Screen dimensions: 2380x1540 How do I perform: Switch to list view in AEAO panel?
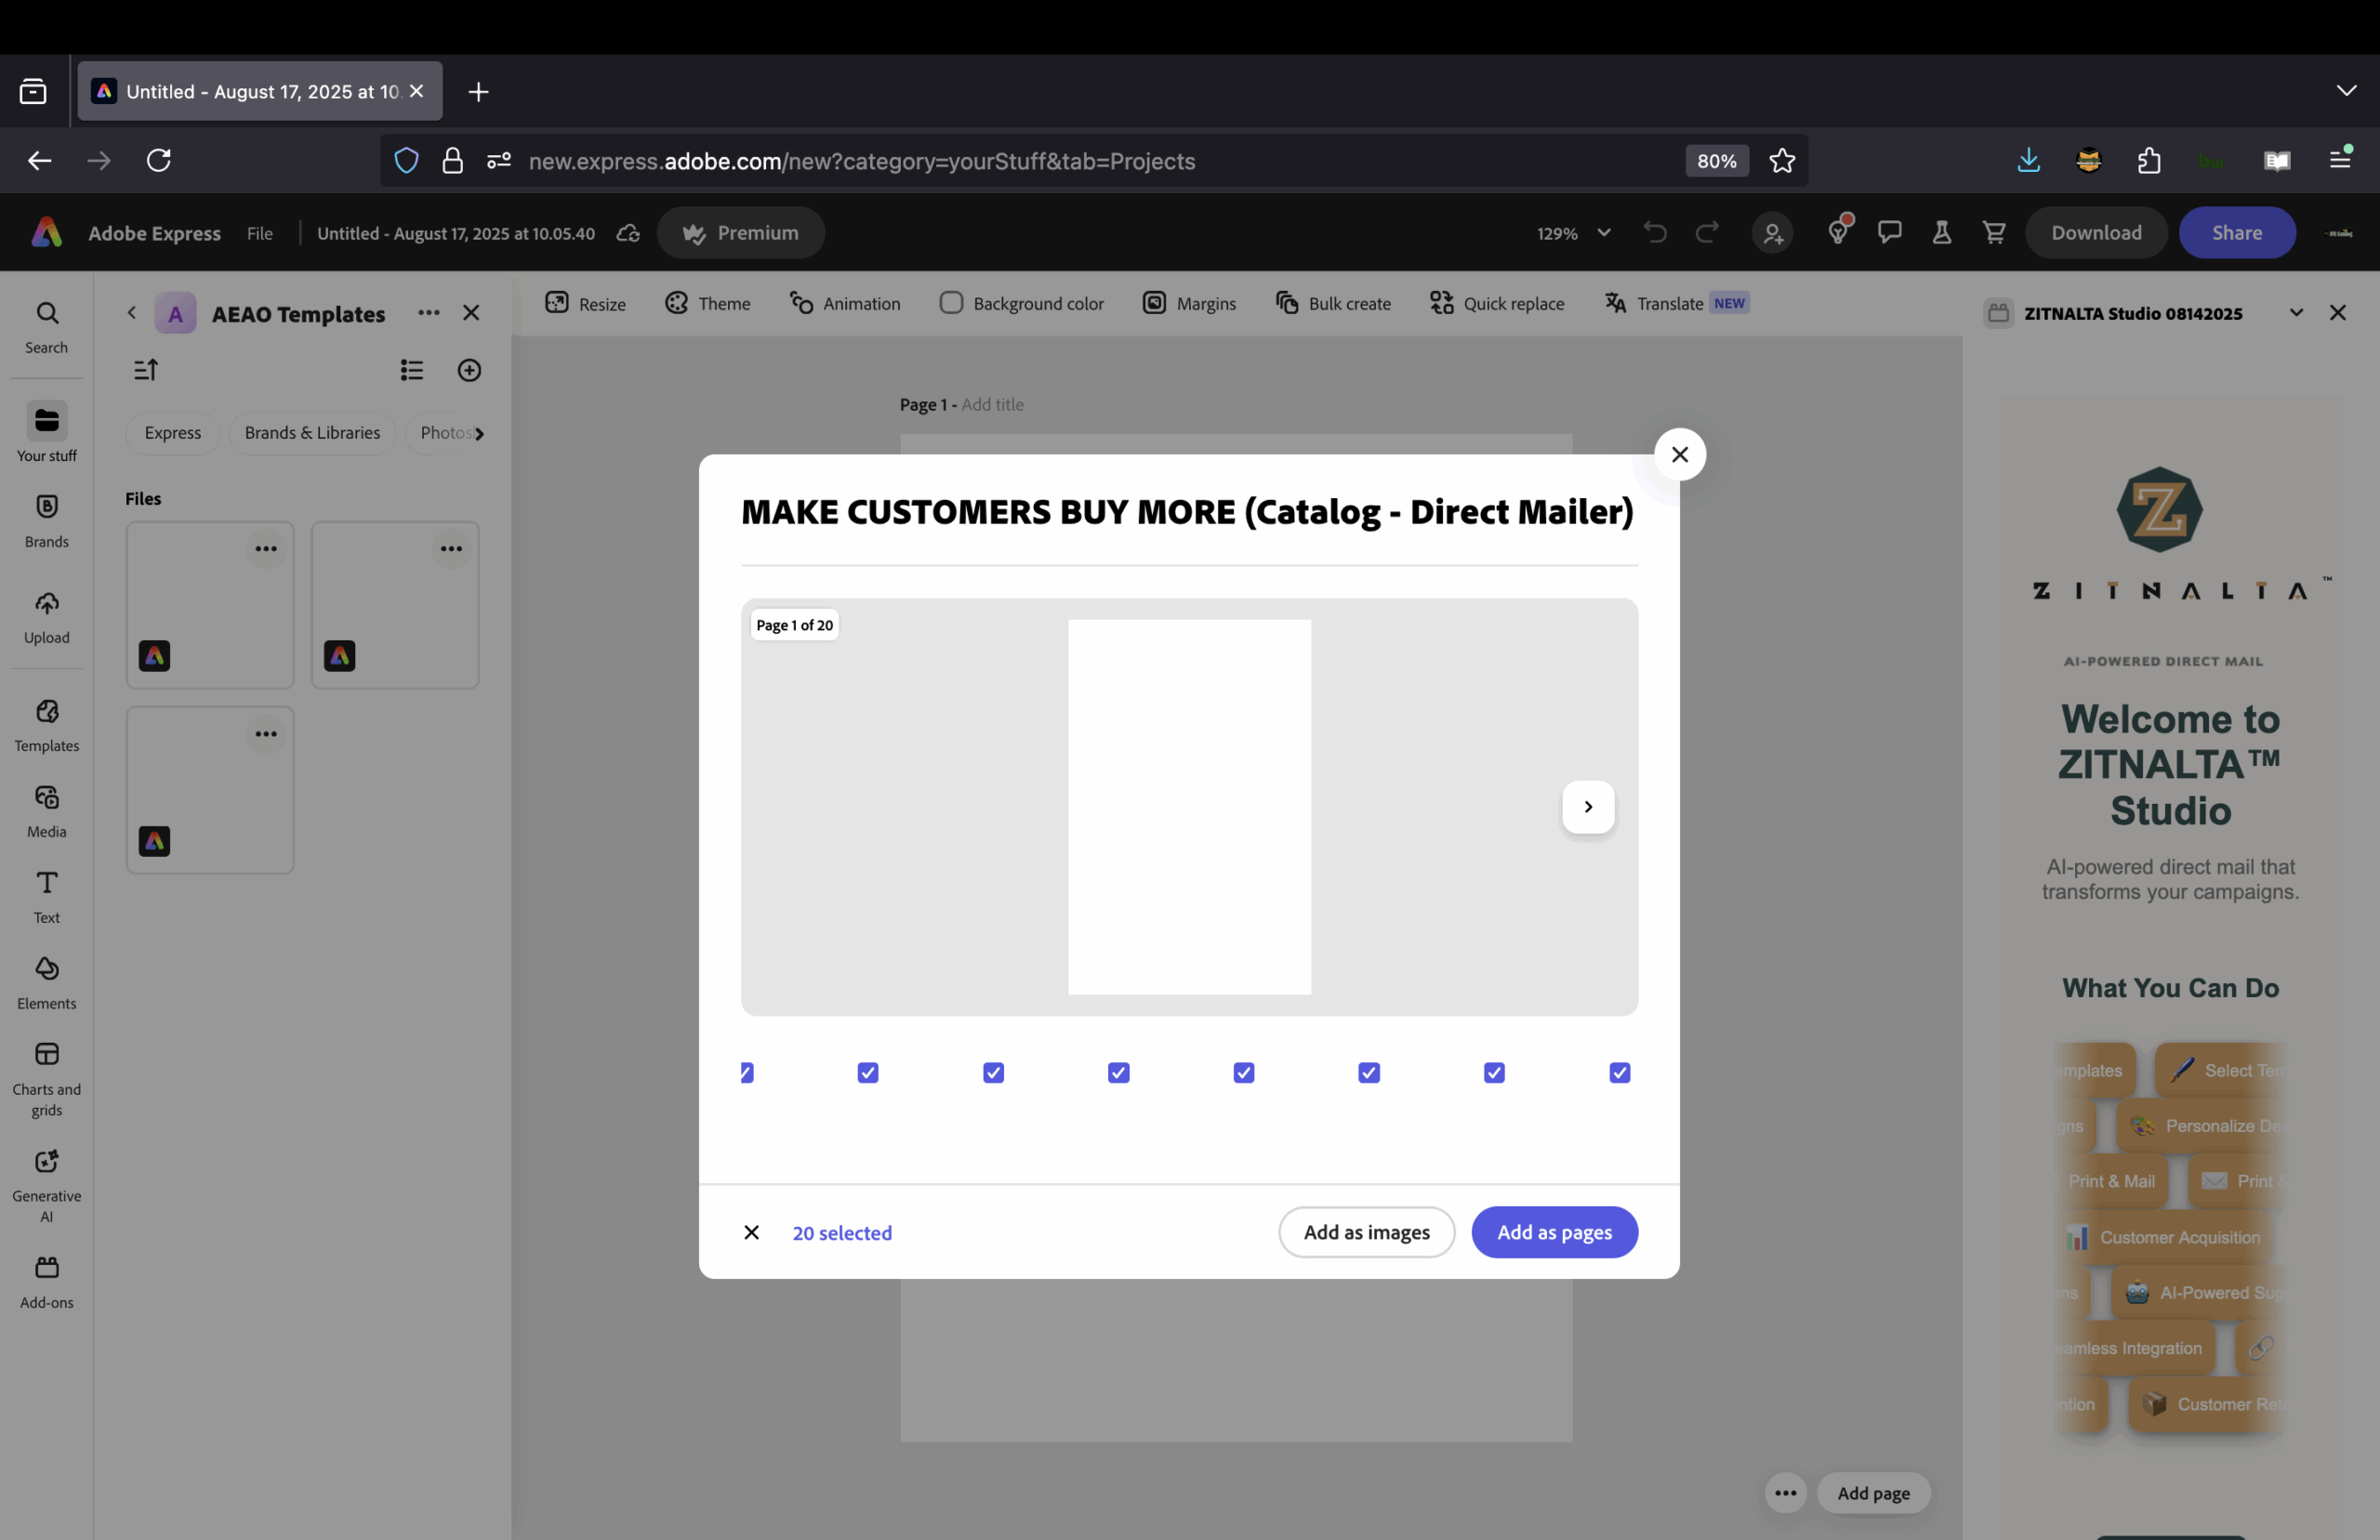(x=412, y=370)
